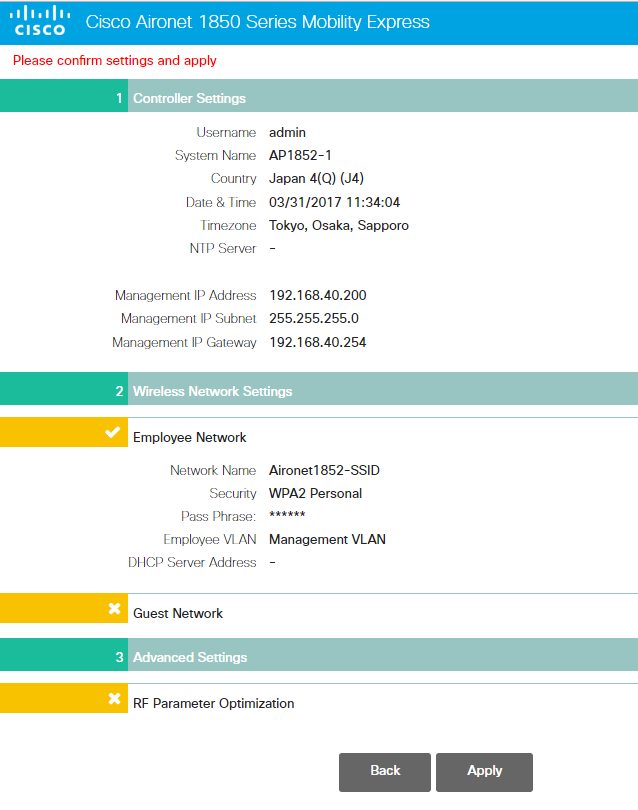Select the Employee Network row label

tap(189, 437)
